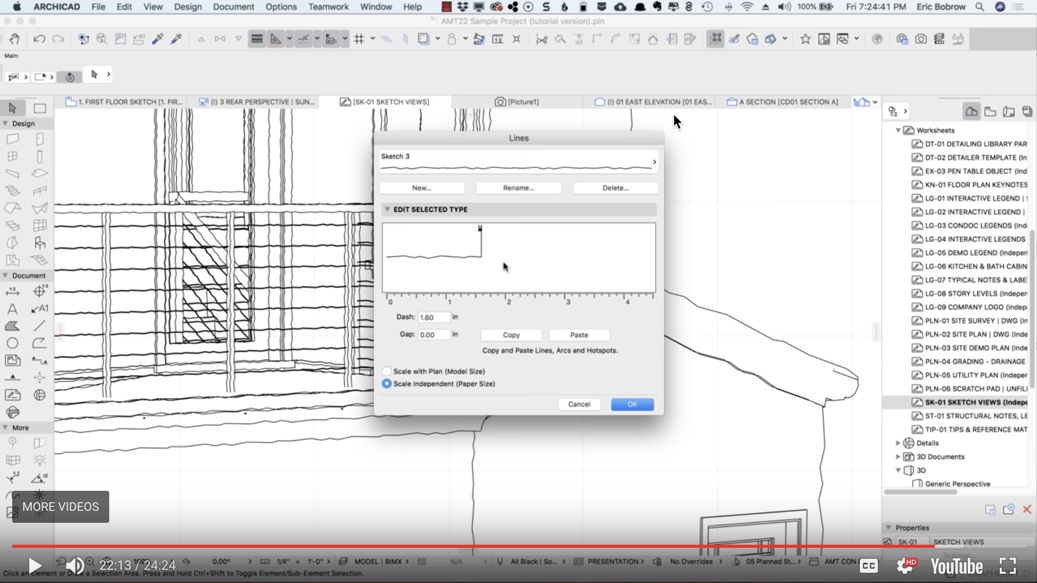Screen dimensions: 1037x583
Task: Expand the 3D Documents item in the Navigator
Action: [x=899, y=456]
